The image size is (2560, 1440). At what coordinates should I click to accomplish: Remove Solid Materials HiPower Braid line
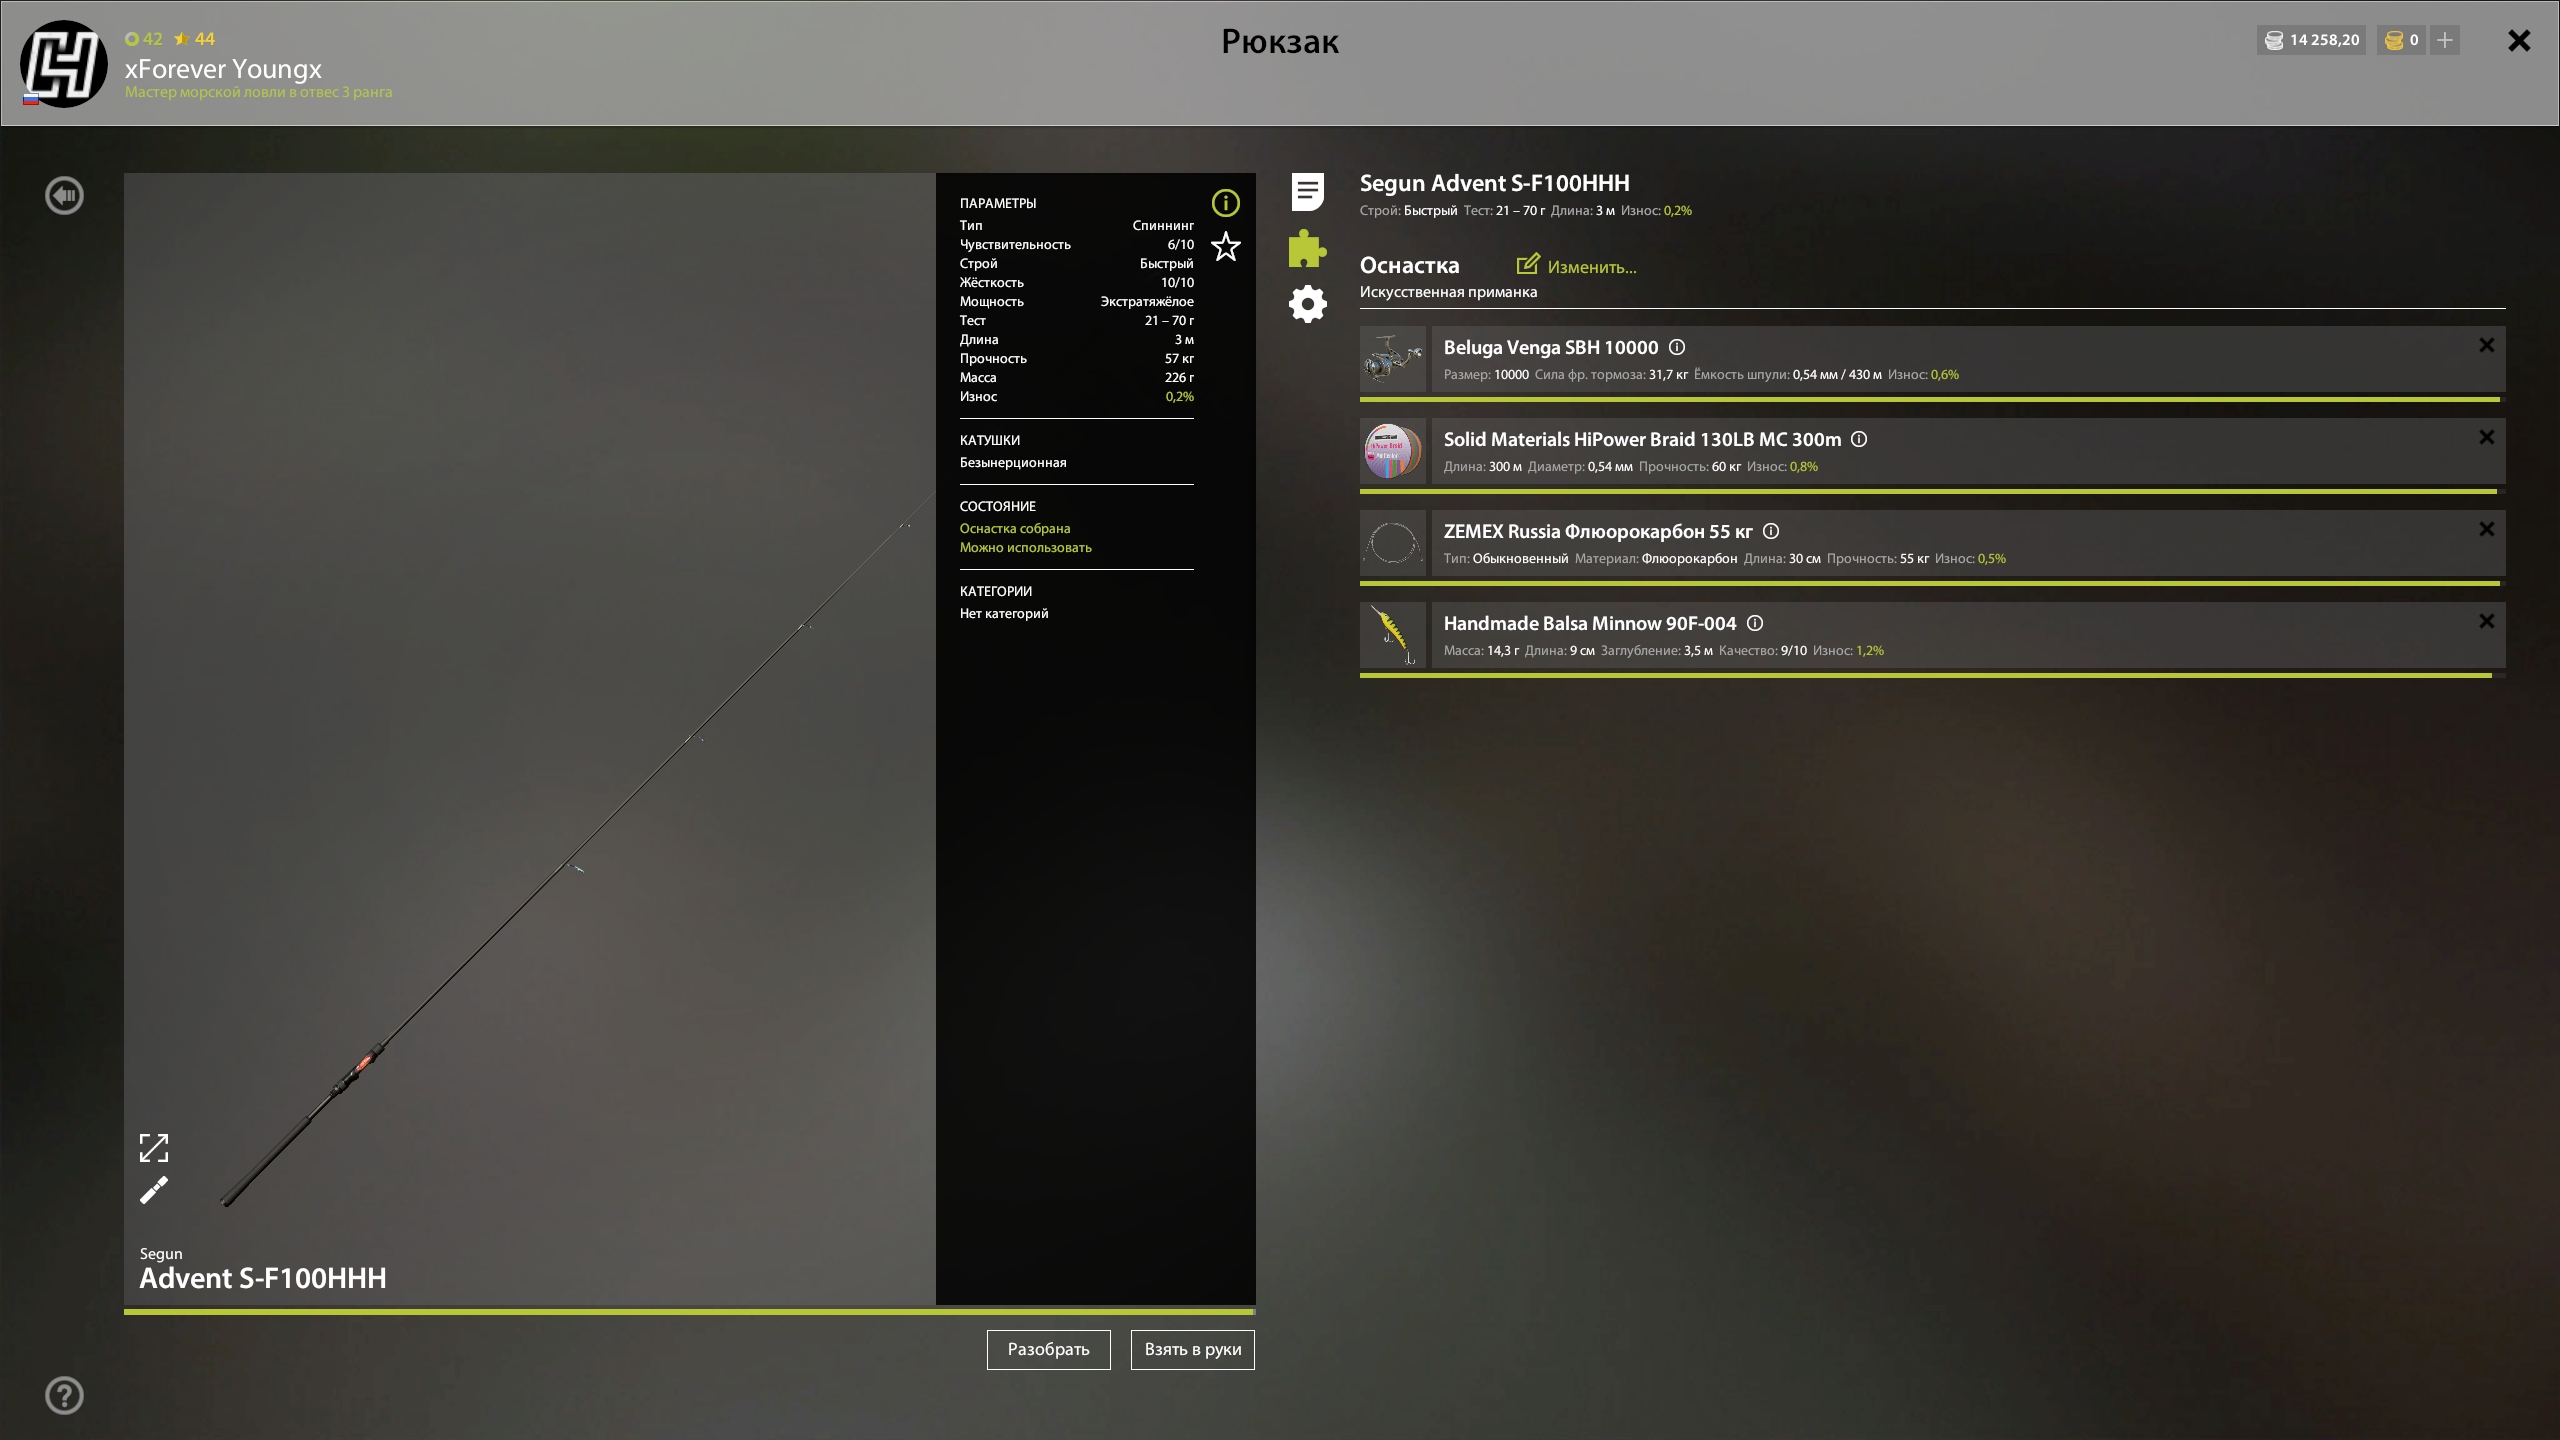[2486, 437]
